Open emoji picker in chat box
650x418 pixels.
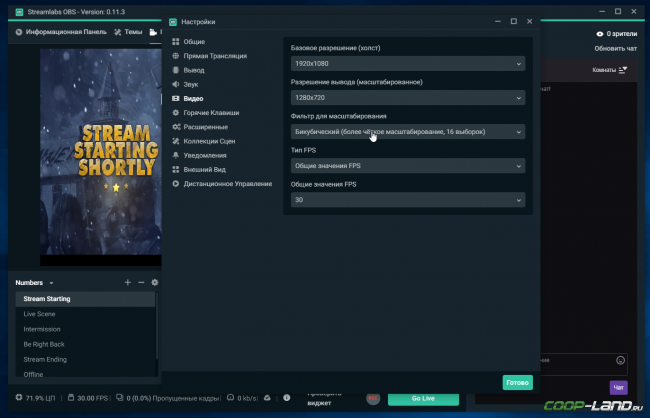coord(620,360)
